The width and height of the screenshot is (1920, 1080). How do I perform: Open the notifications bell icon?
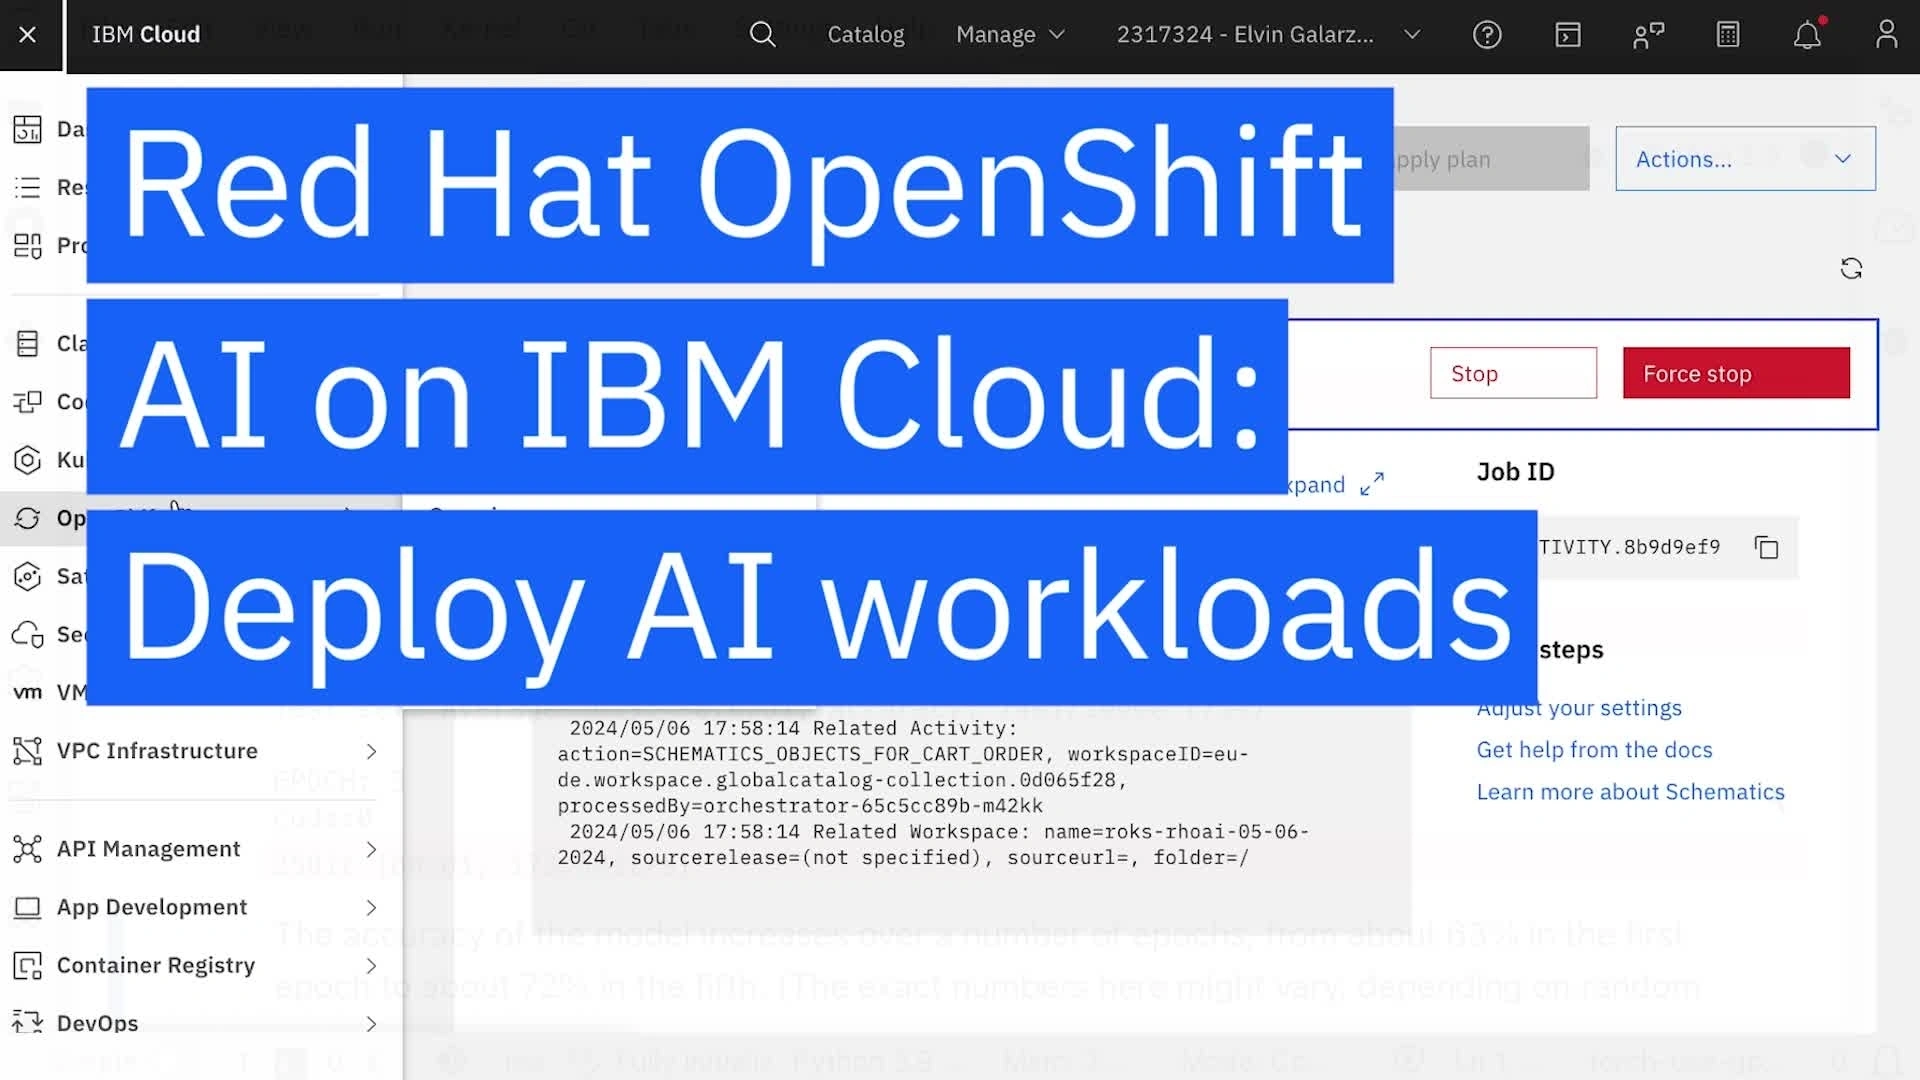click(1806, 35)
